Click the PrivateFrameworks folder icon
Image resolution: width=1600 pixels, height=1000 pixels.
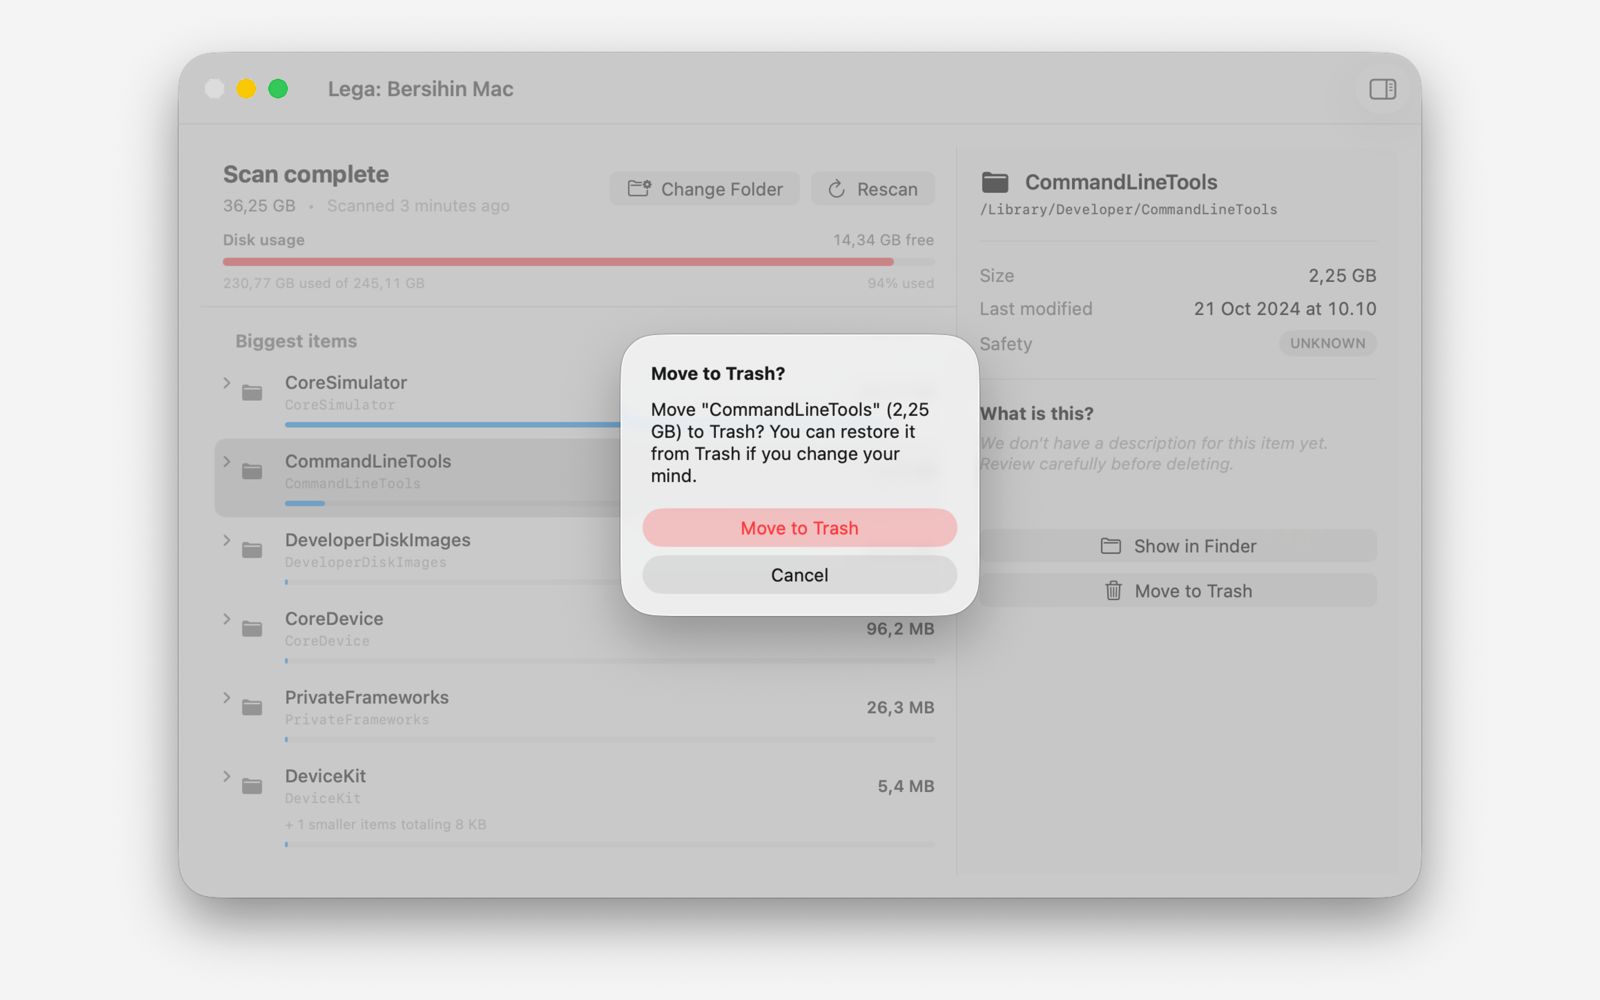coord(252,708)
